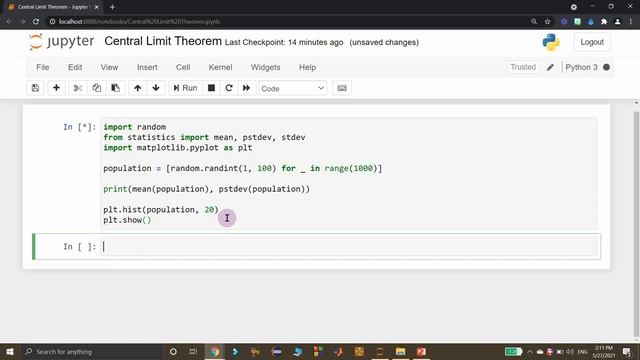The width and height of the screenshot is (640, 360).
Task: Open the Chrome three-dot menu
Action: point(631,22)
